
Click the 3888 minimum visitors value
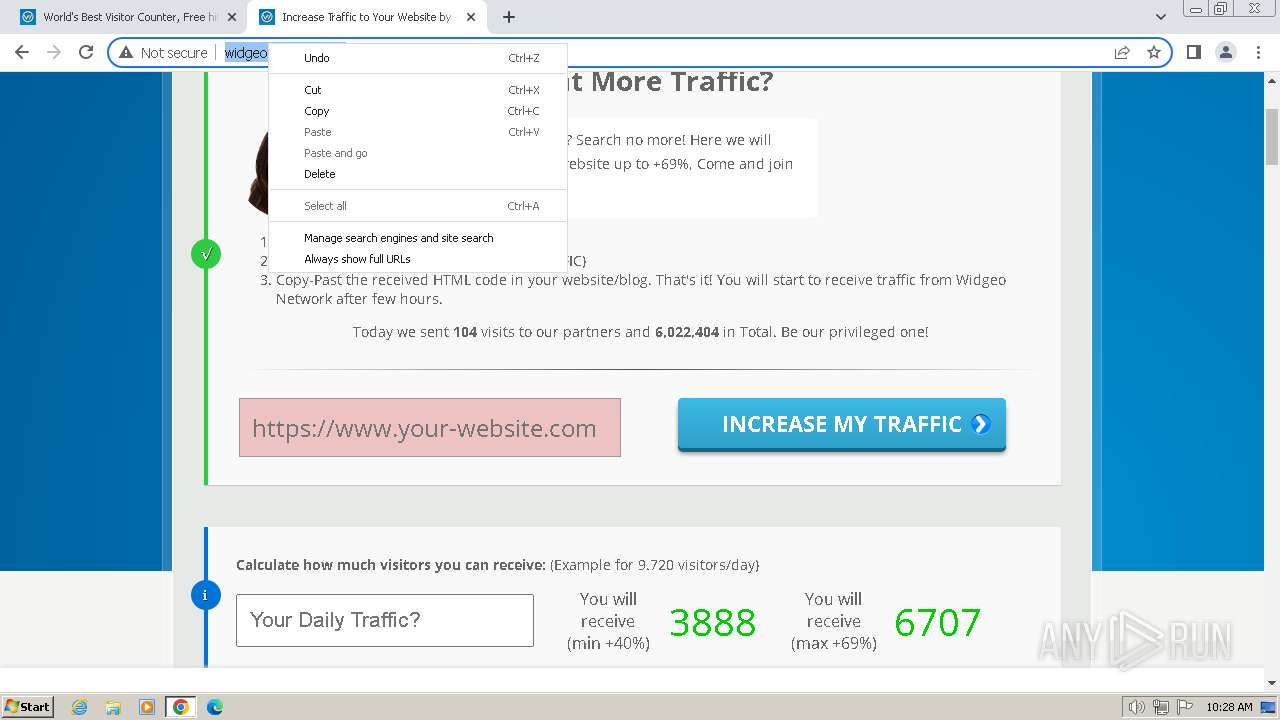tap(713, 622)
